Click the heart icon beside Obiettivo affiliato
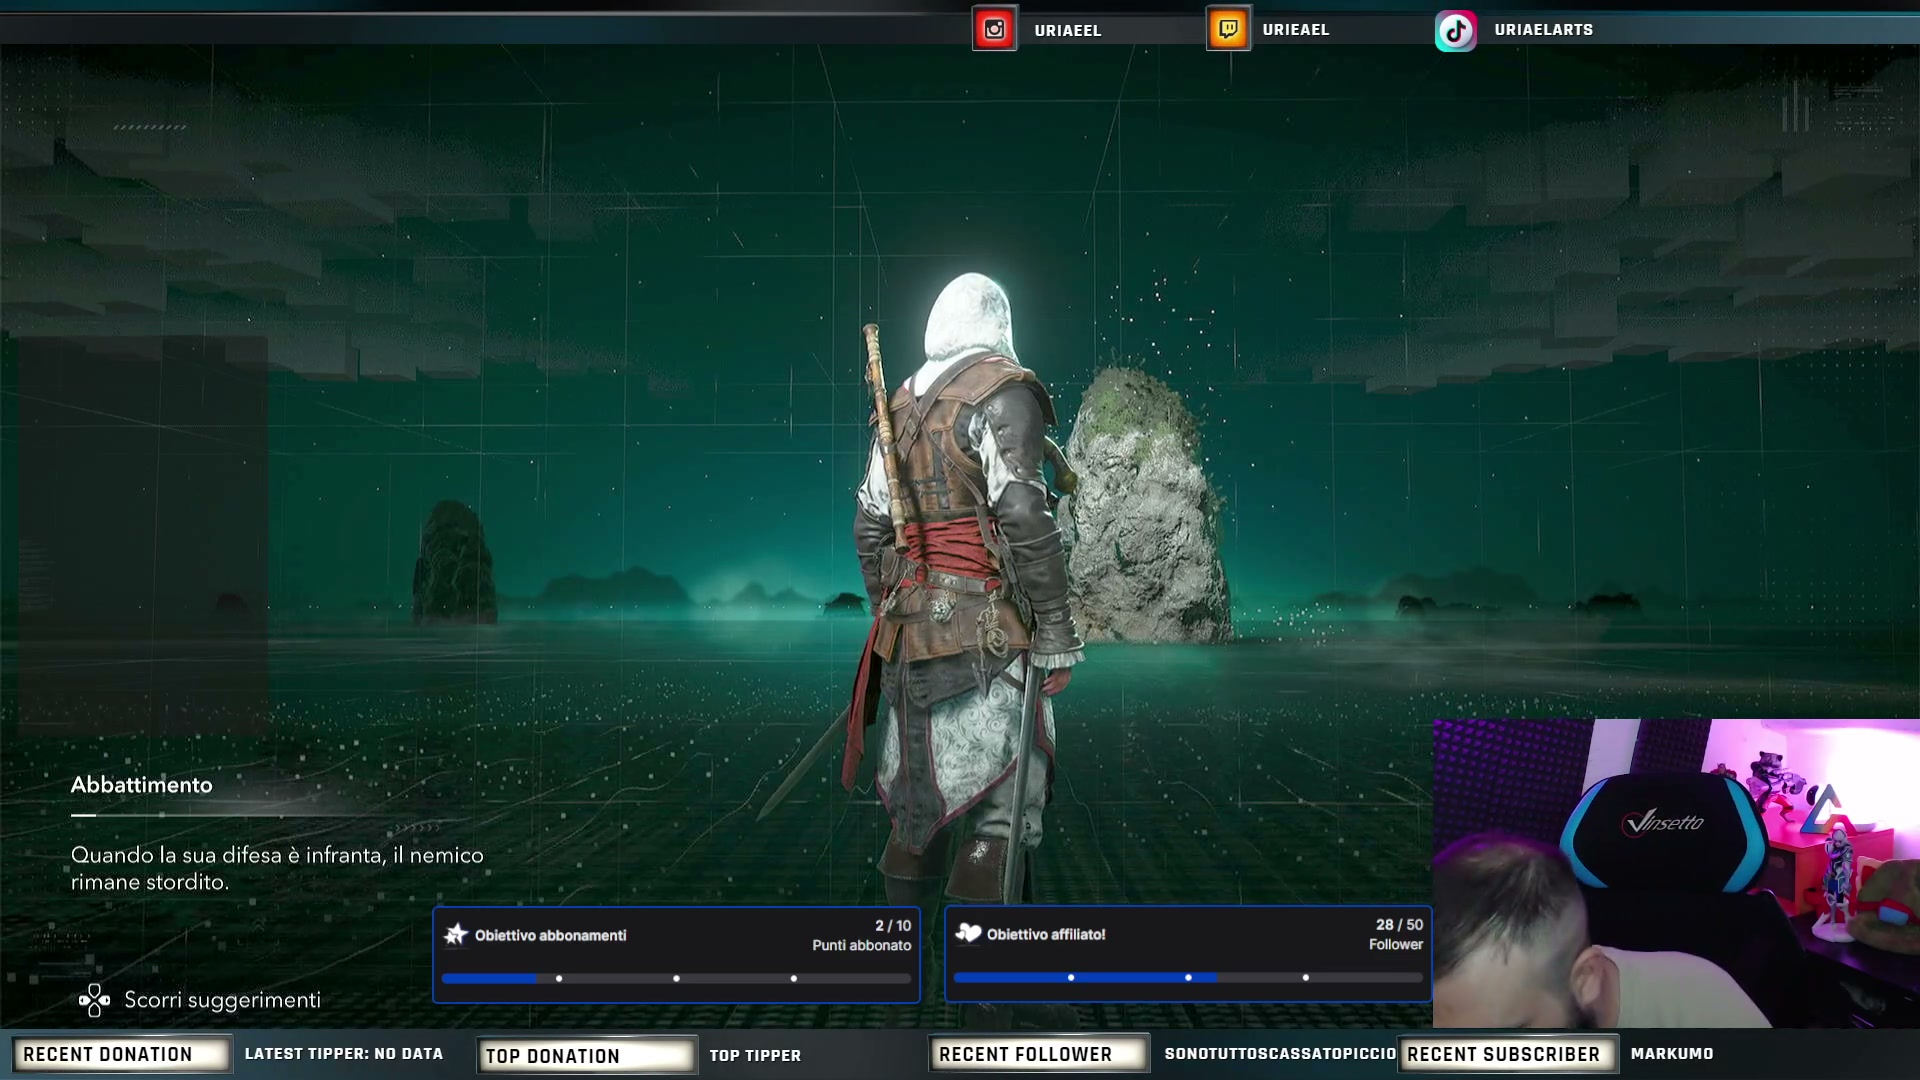This screenshot has width=1920, height=1080. tap(968, 933)
